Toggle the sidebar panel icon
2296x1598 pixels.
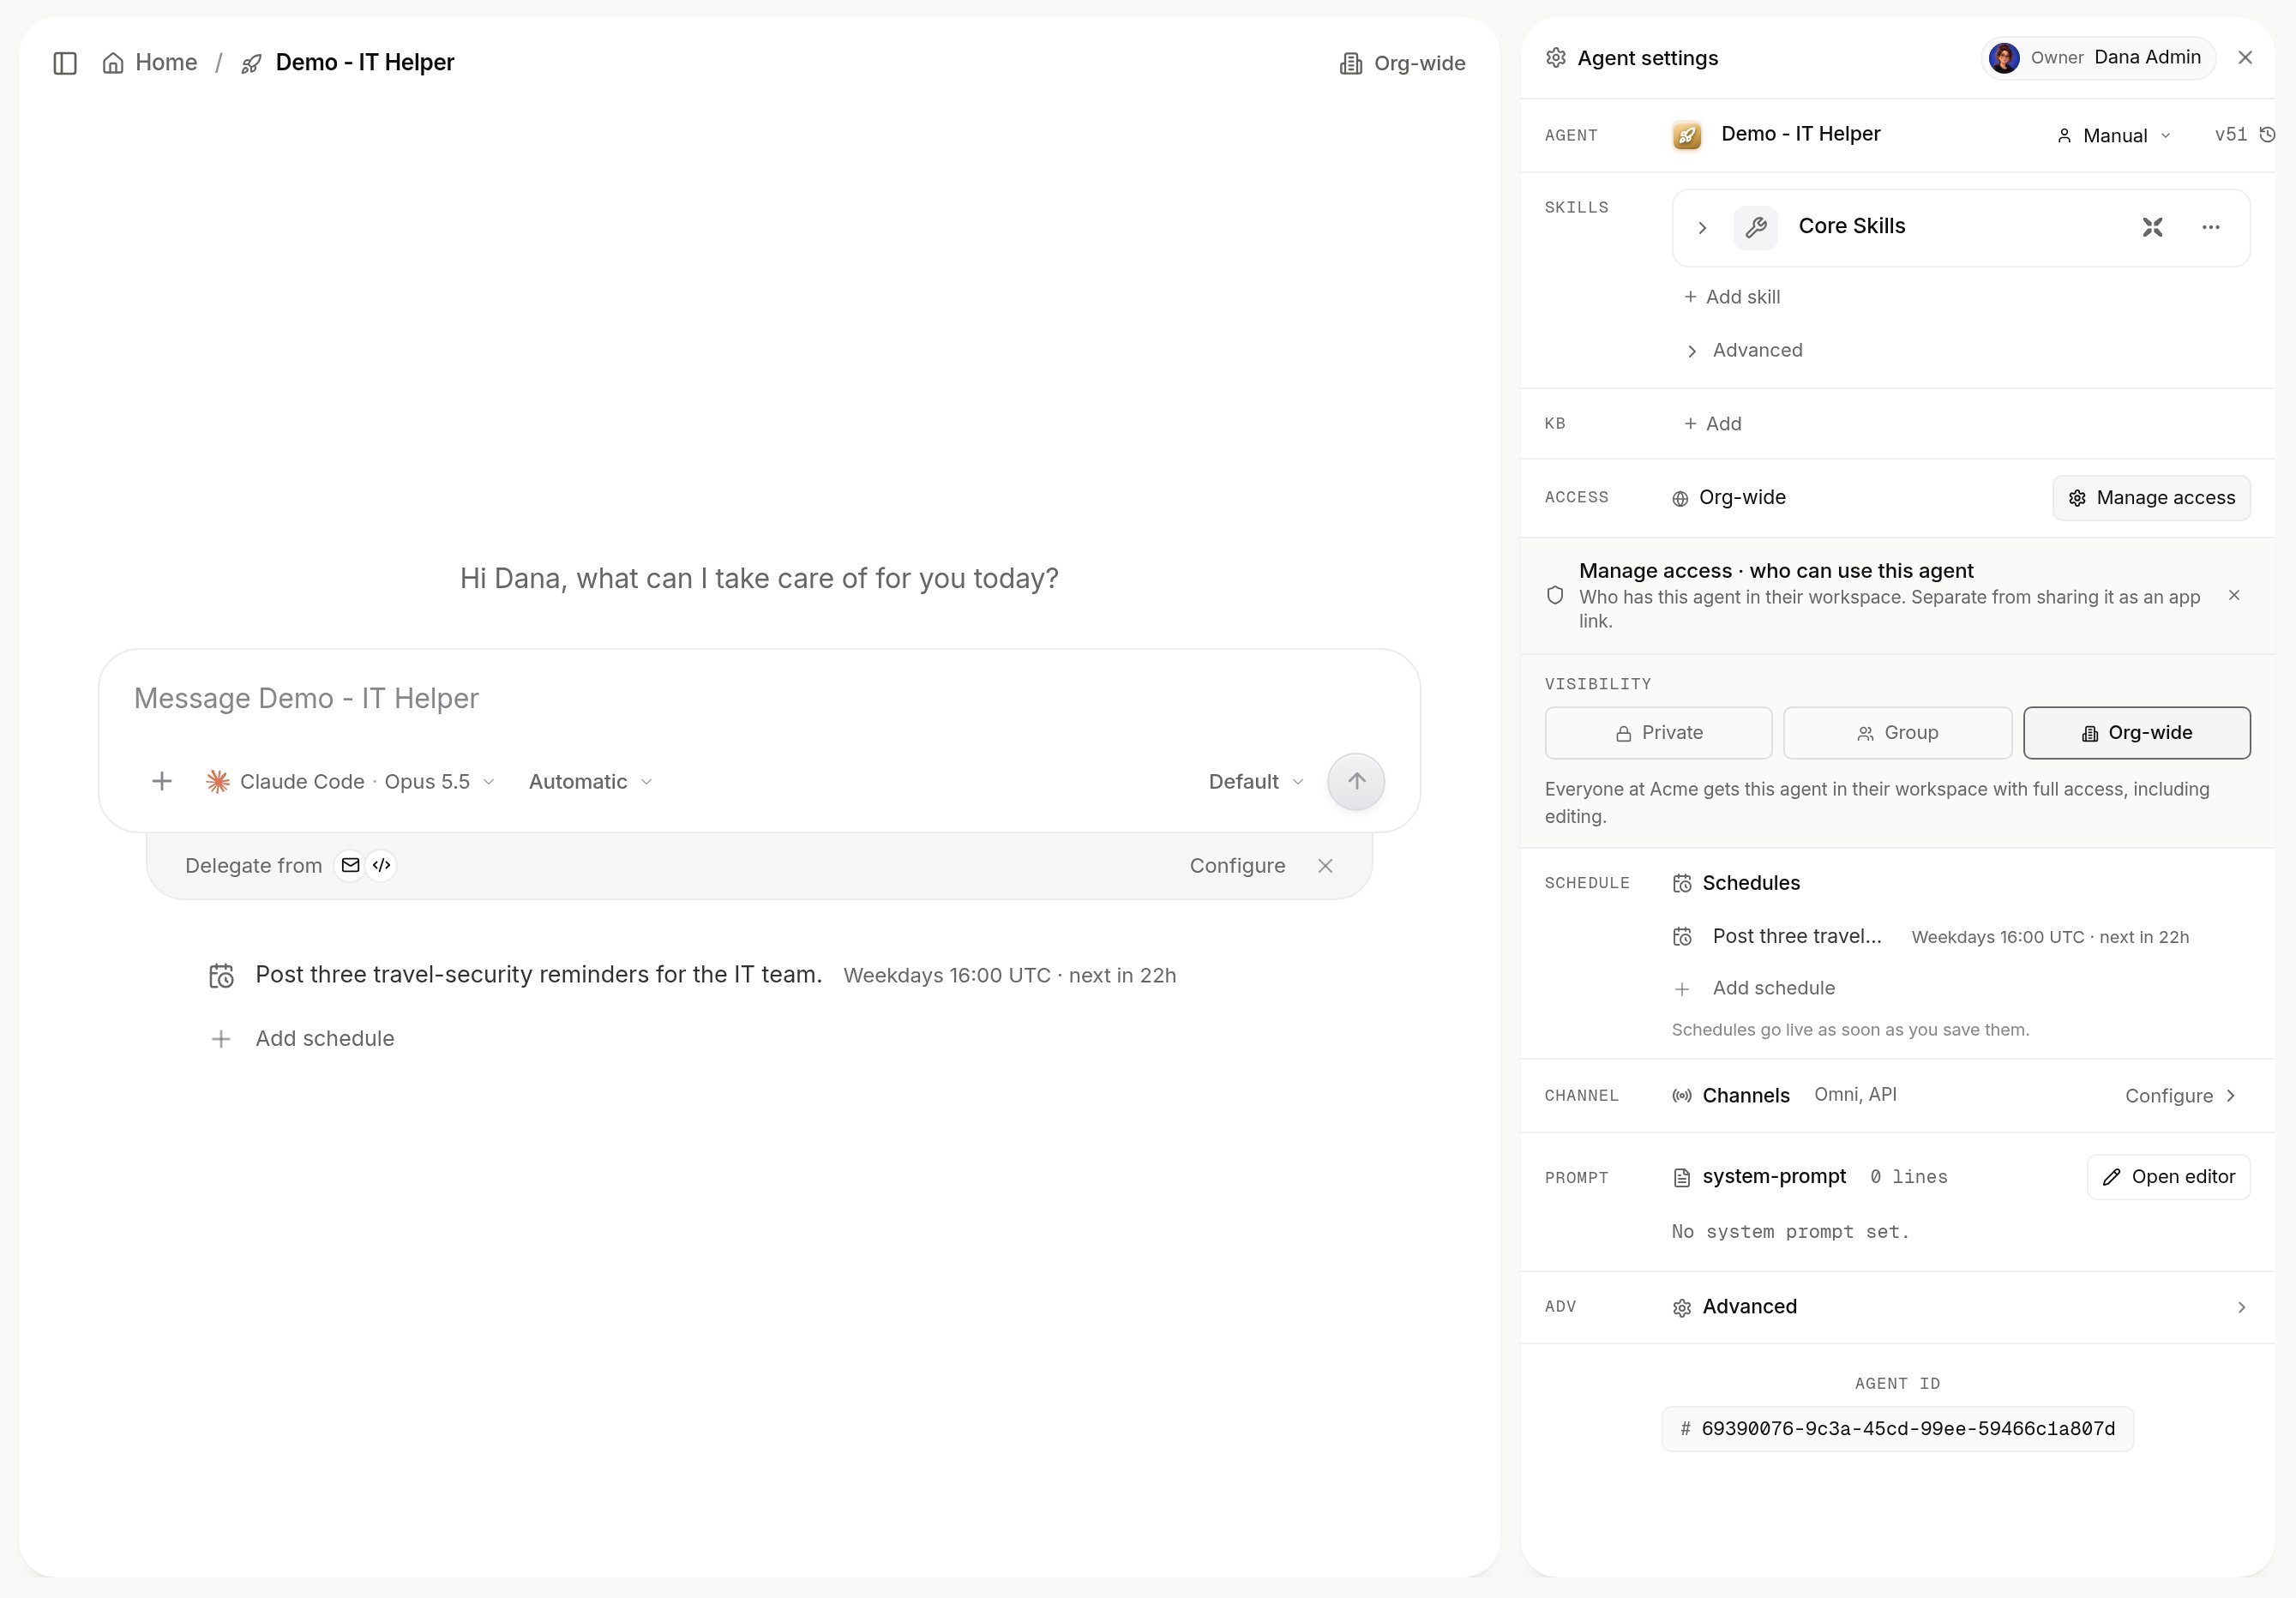point(65,63)
